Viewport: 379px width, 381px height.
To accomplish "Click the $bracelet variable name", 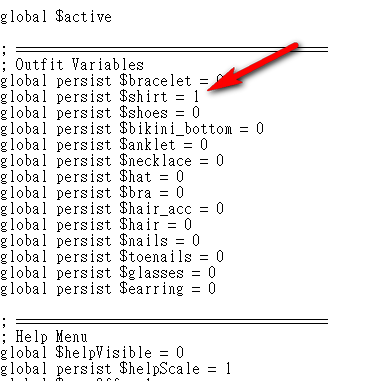I will pyautogui.click(x=155, y=81).
